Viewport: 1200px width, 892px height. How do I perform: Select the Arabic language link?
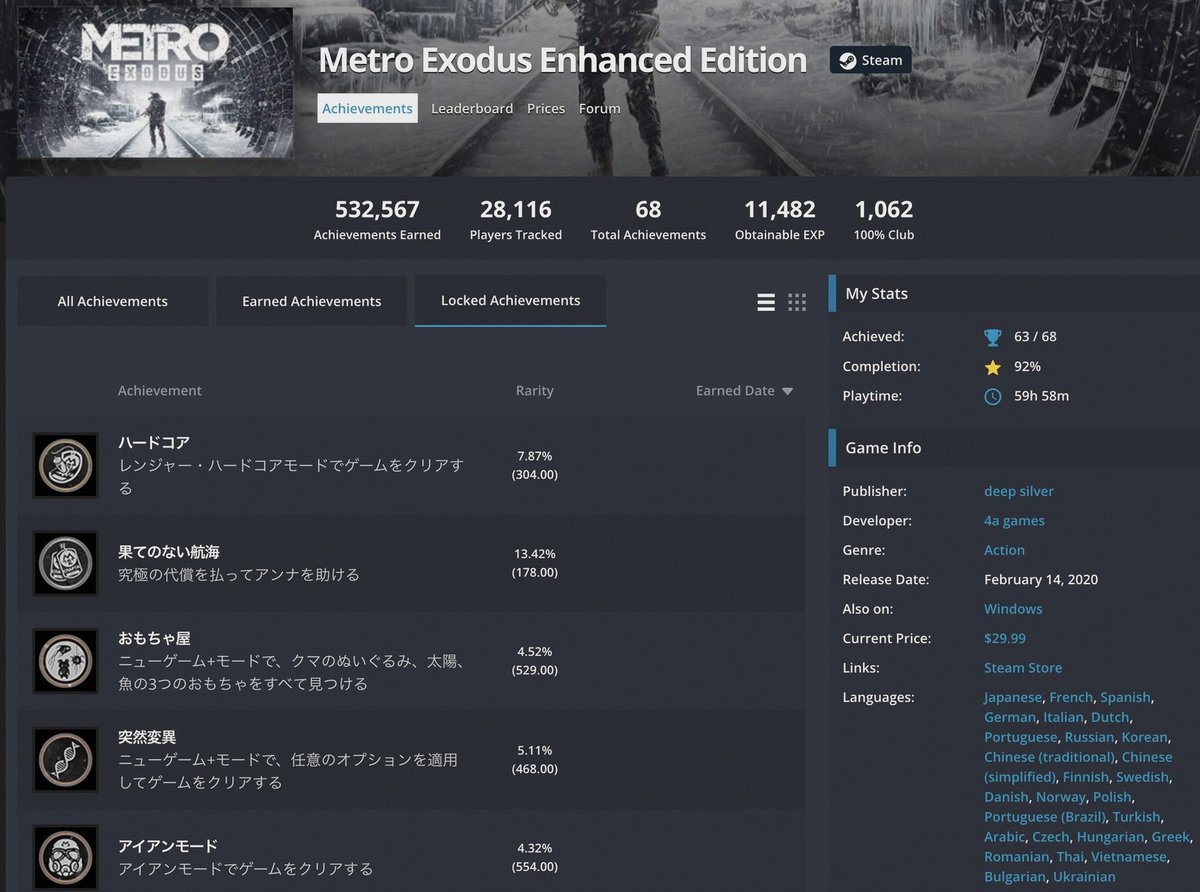[1004, 837]
